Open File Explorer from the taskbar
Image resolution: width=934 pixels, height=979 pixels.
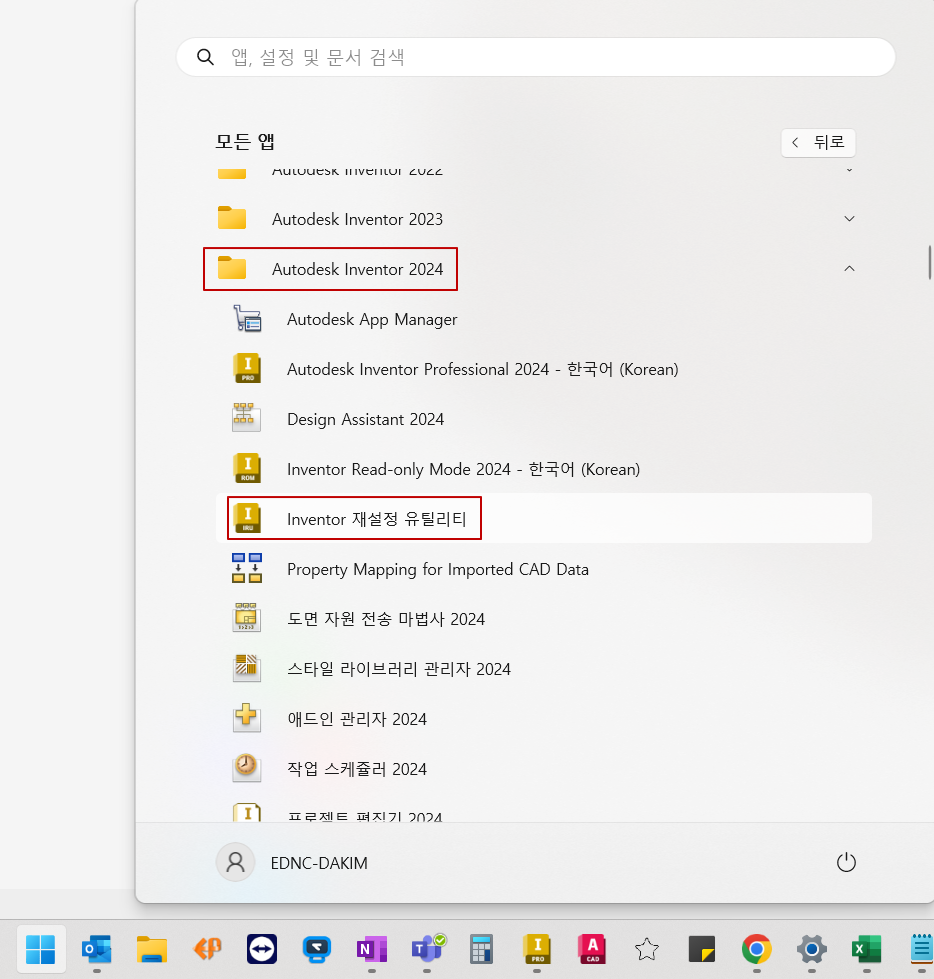152,949
